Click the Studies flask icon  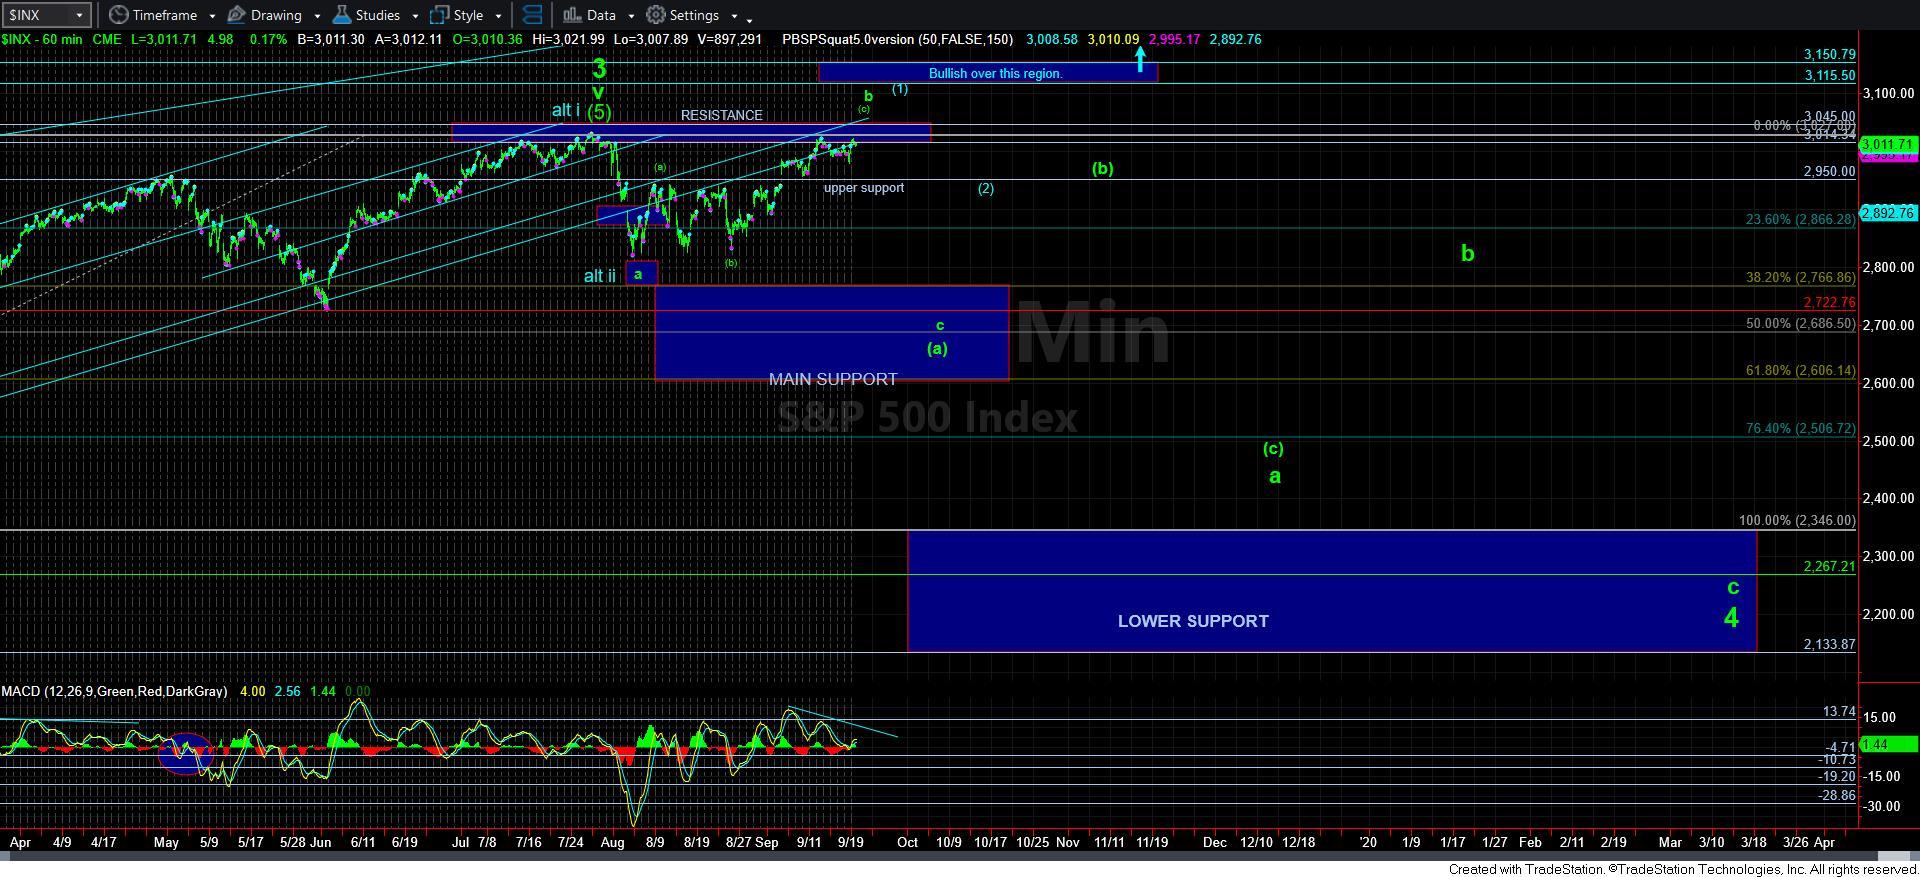pos(341,15)
